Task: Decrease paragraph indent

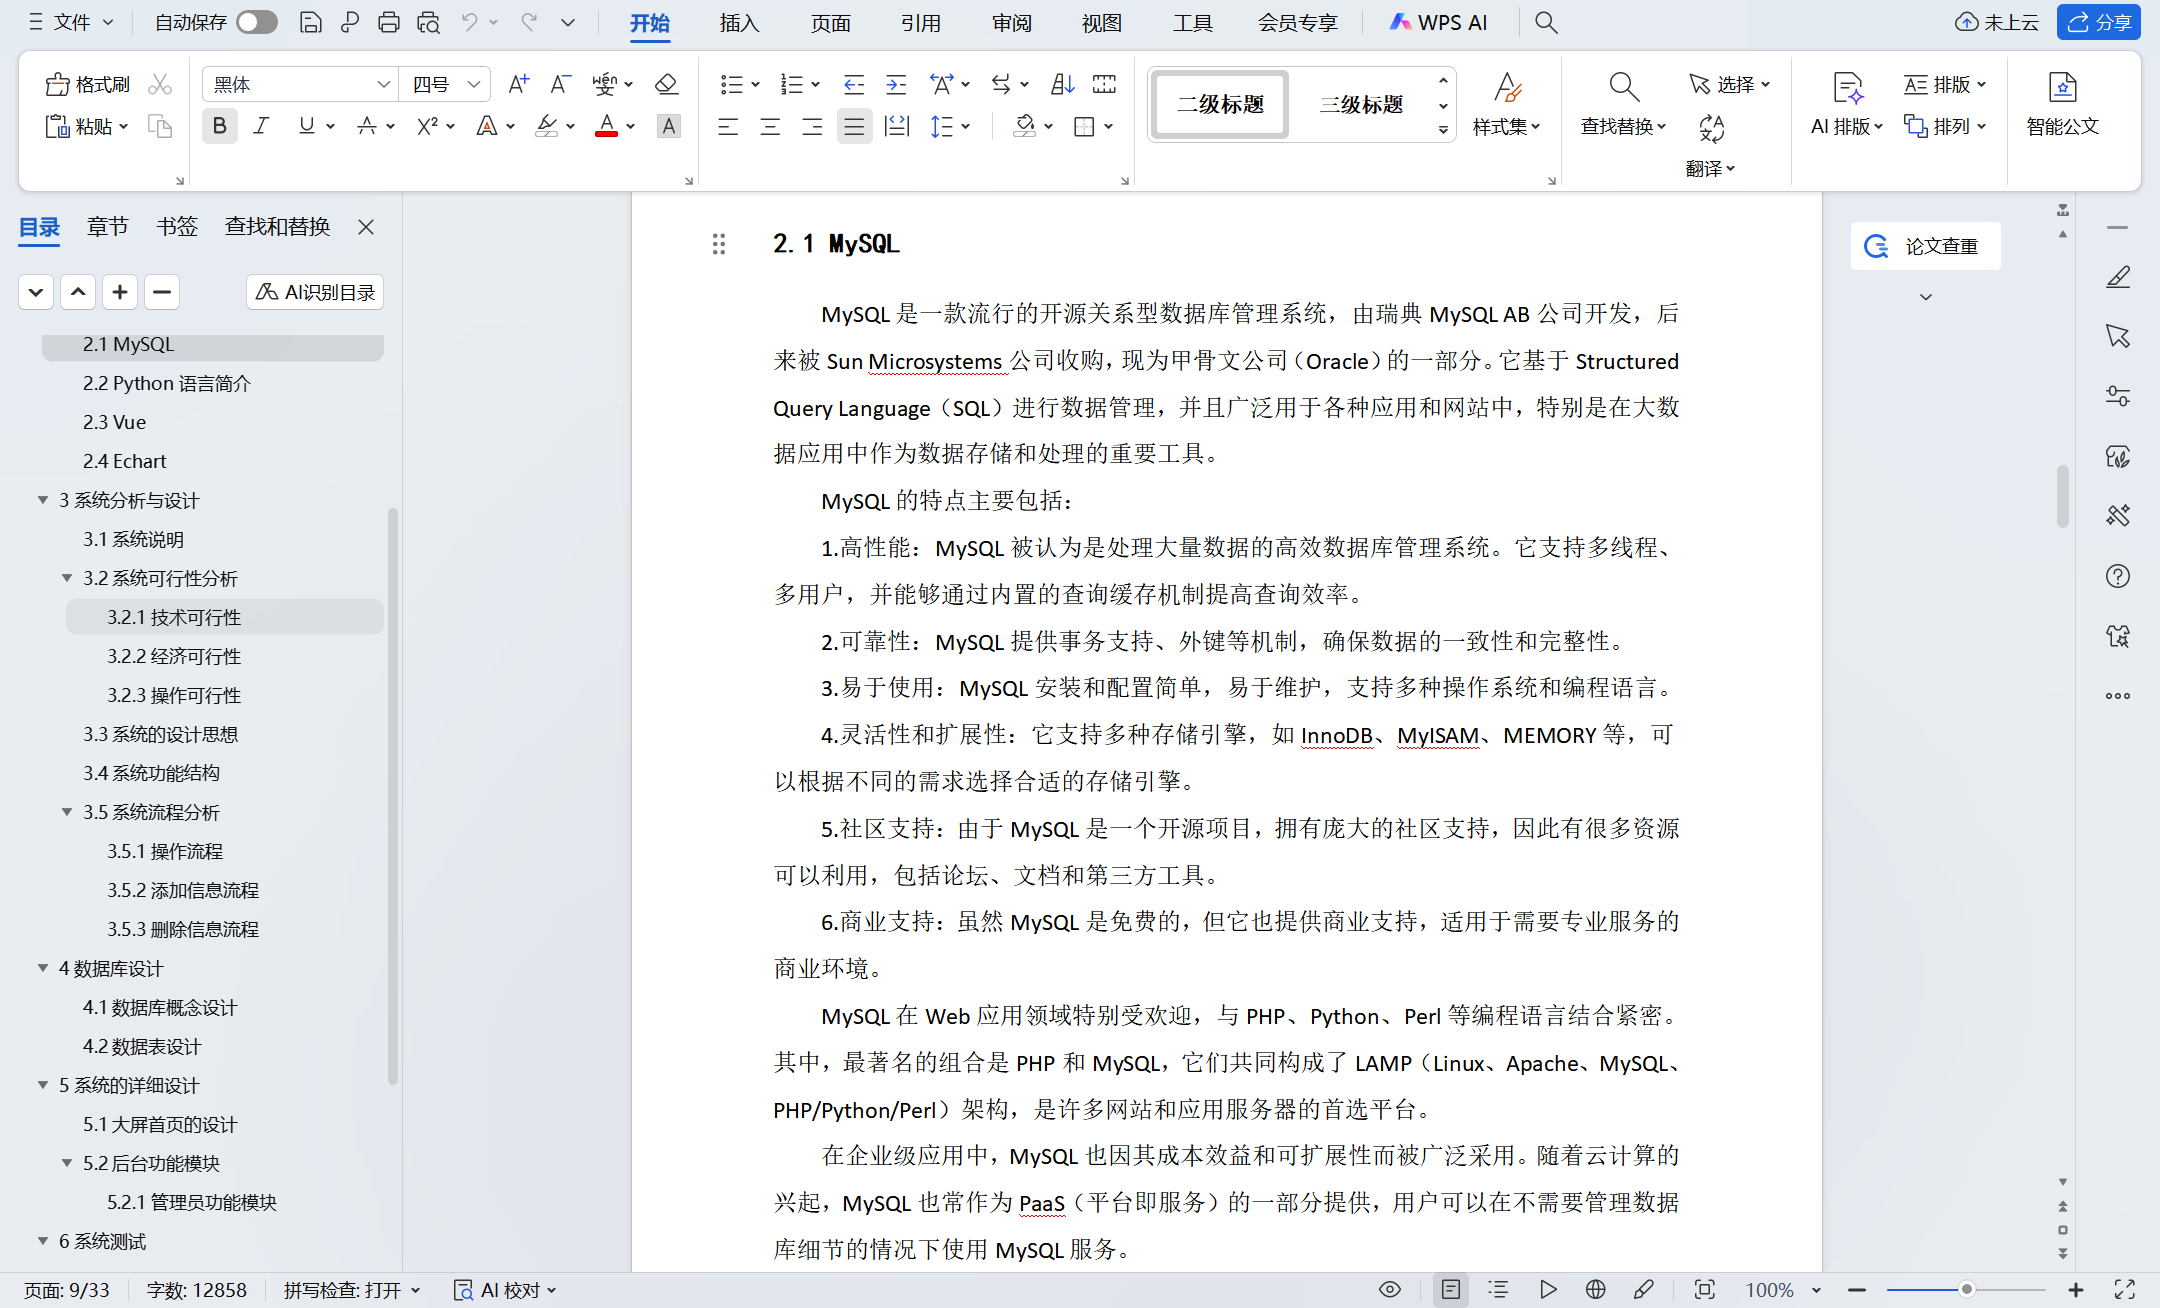Action: coord(853,84)
